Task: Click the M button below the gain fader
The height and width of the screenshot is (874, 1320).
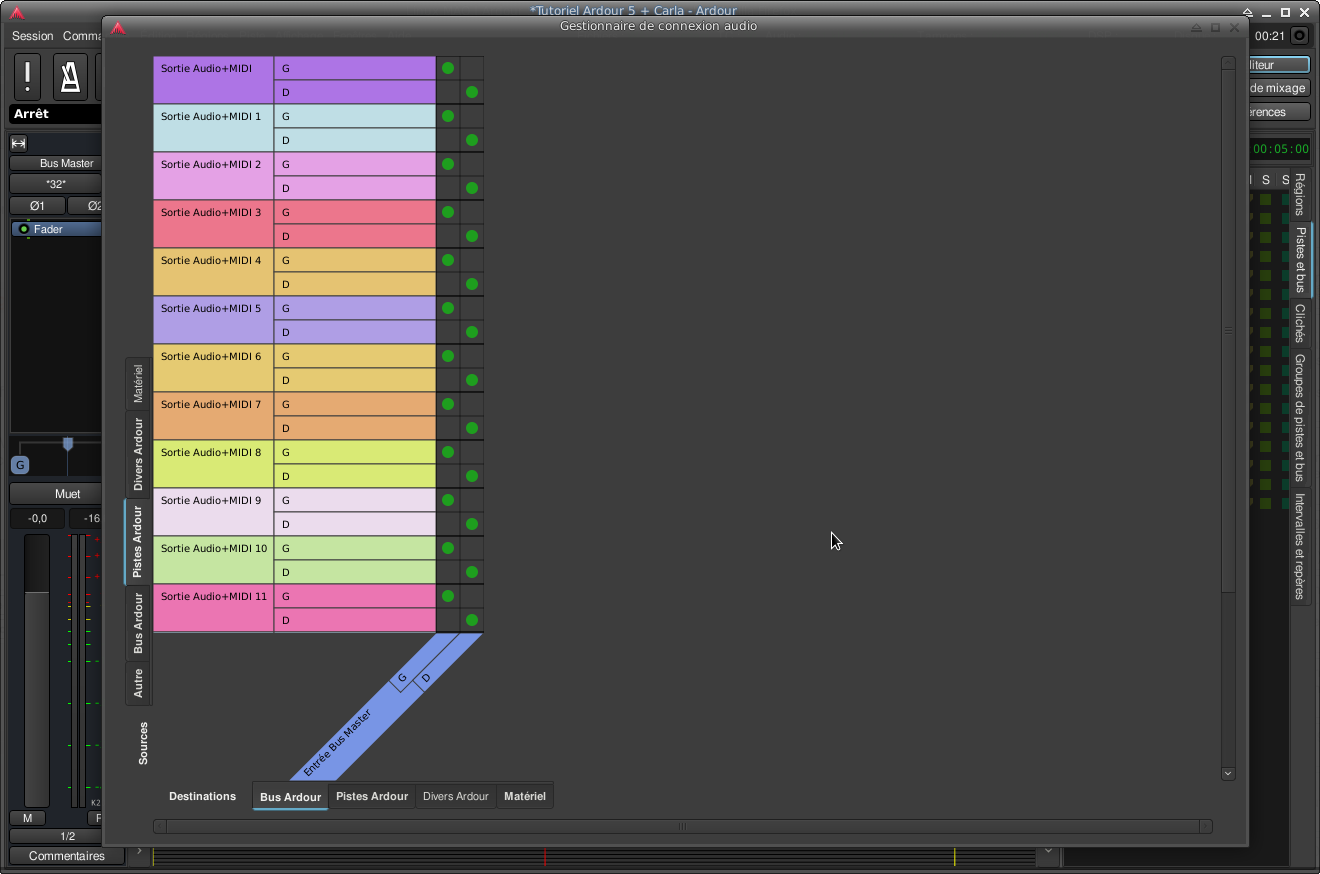Action: [x=27, y=818]
